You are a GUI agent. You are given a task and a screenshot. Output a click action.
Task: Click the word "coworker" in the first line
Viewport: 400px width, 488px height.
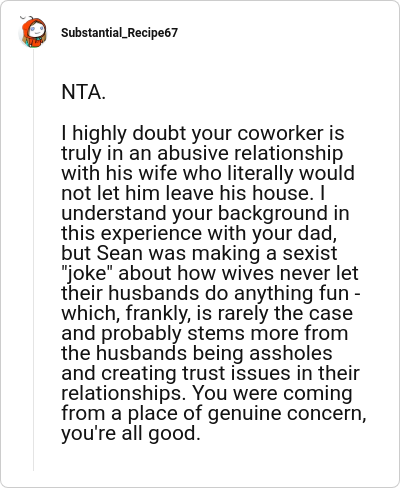pos(280,133)
